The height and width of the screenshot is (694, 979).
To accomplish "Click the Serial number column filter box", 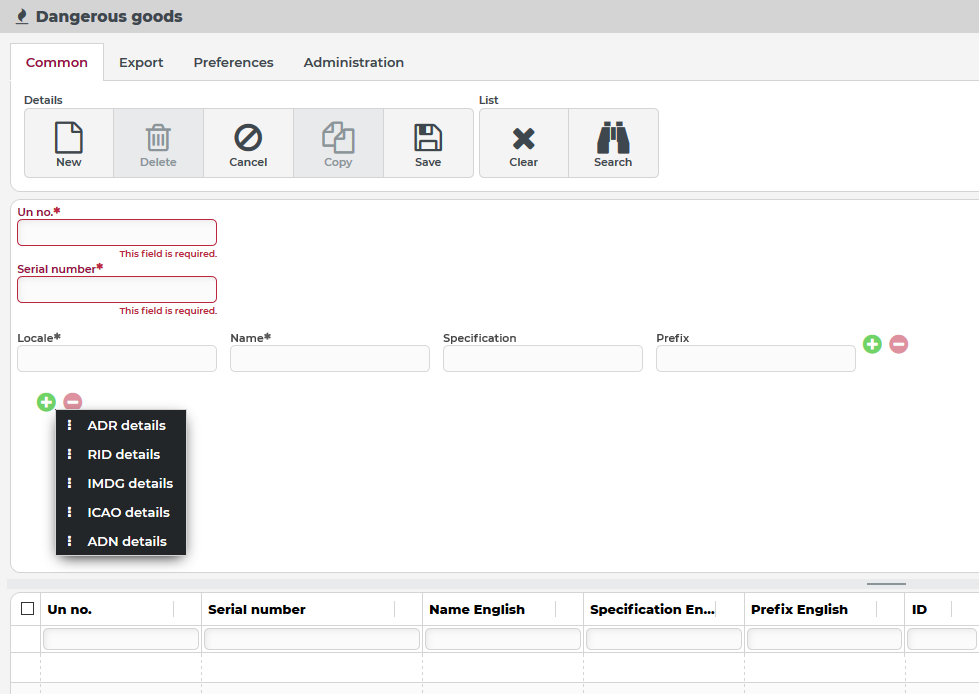I will click(x=312, y=639).
